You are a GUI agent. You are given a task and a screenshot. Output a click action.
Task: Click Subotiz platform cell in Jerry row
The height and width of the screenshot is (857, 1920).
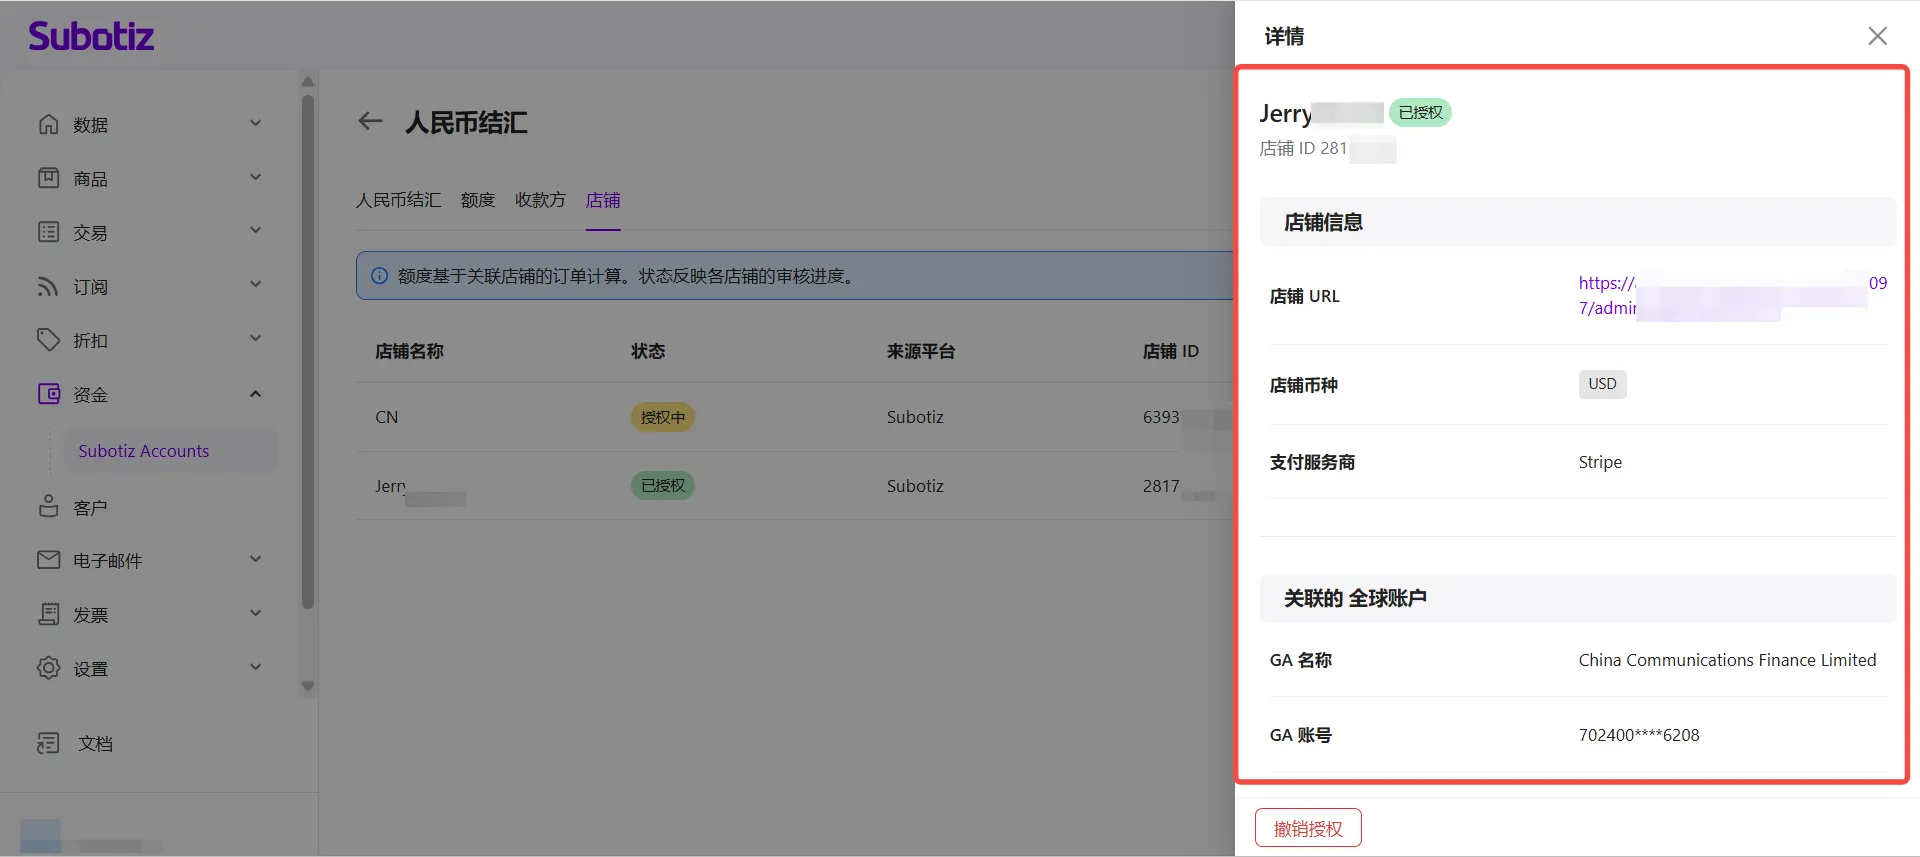coord(915,486)
